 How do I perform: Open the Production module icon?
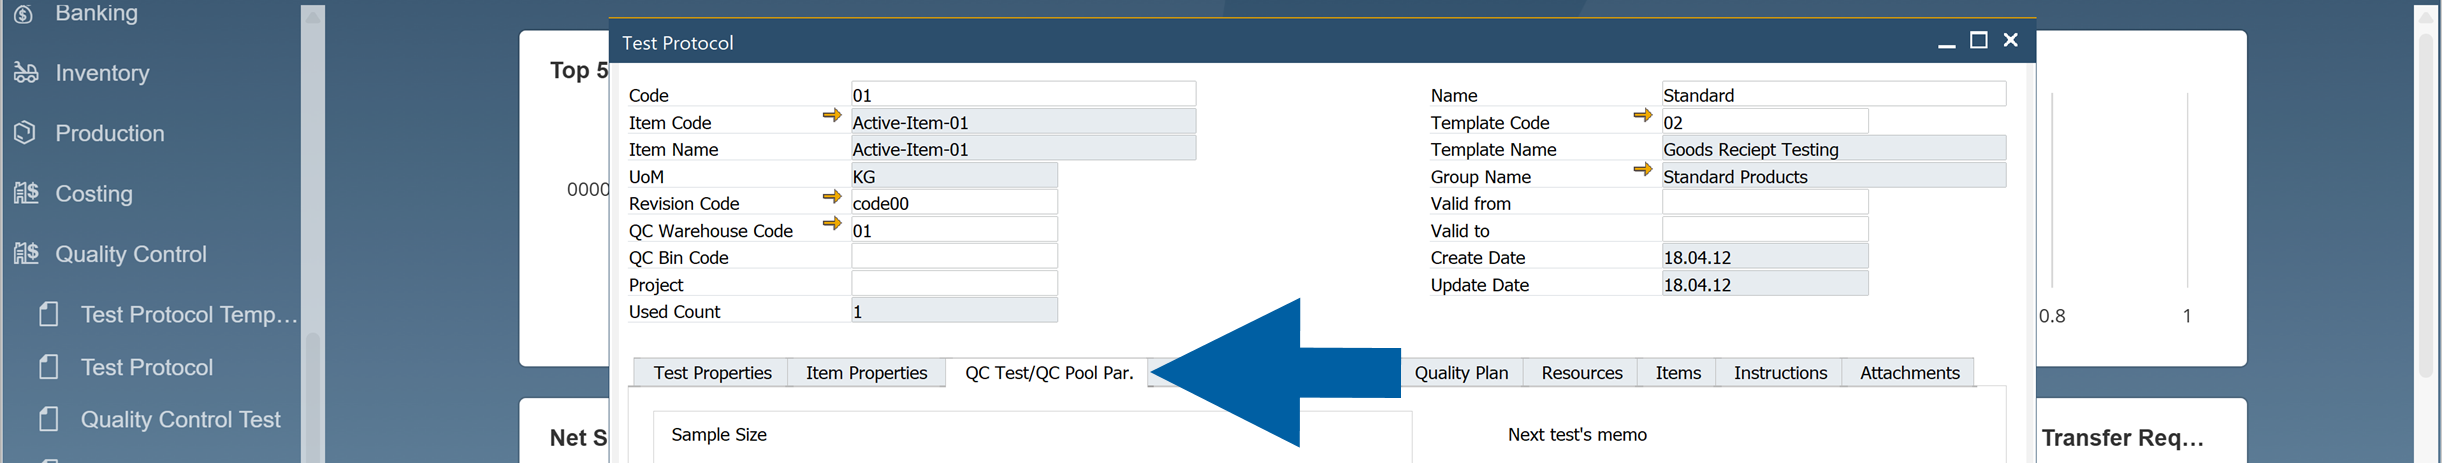pos(26,133)
